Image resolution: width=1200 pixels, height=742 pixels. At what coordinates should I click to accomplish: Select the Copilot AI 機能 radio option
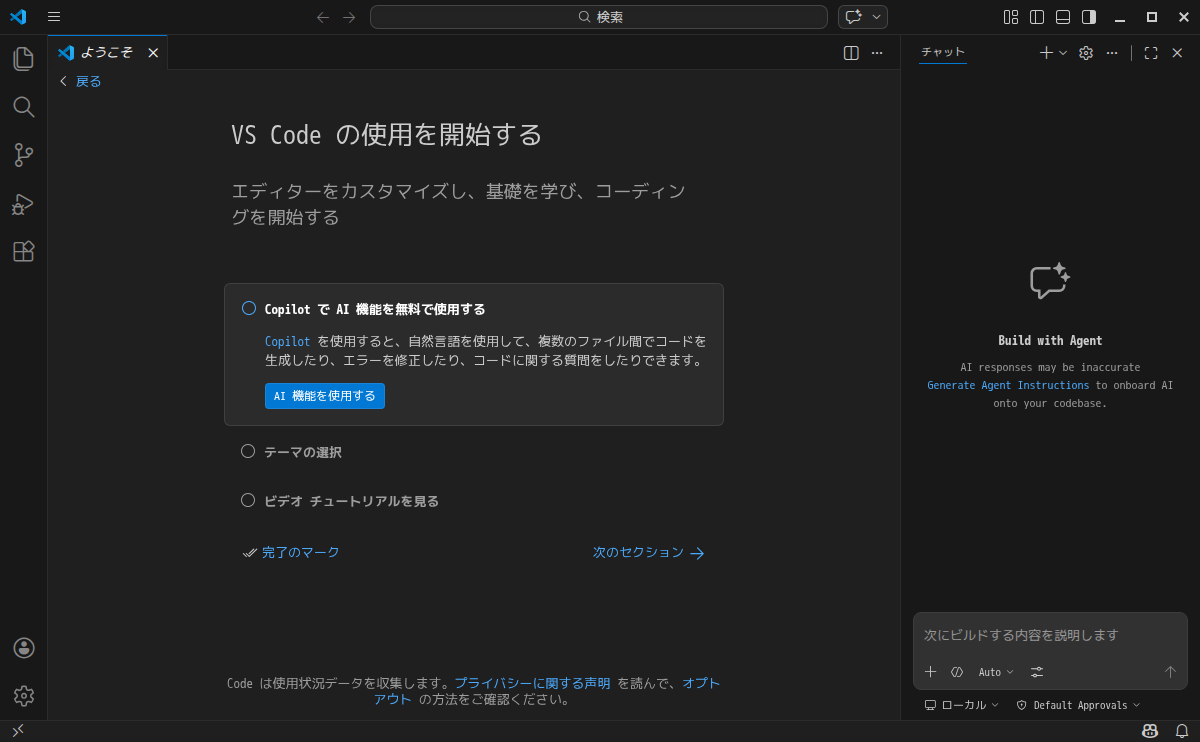click(248, 308)
